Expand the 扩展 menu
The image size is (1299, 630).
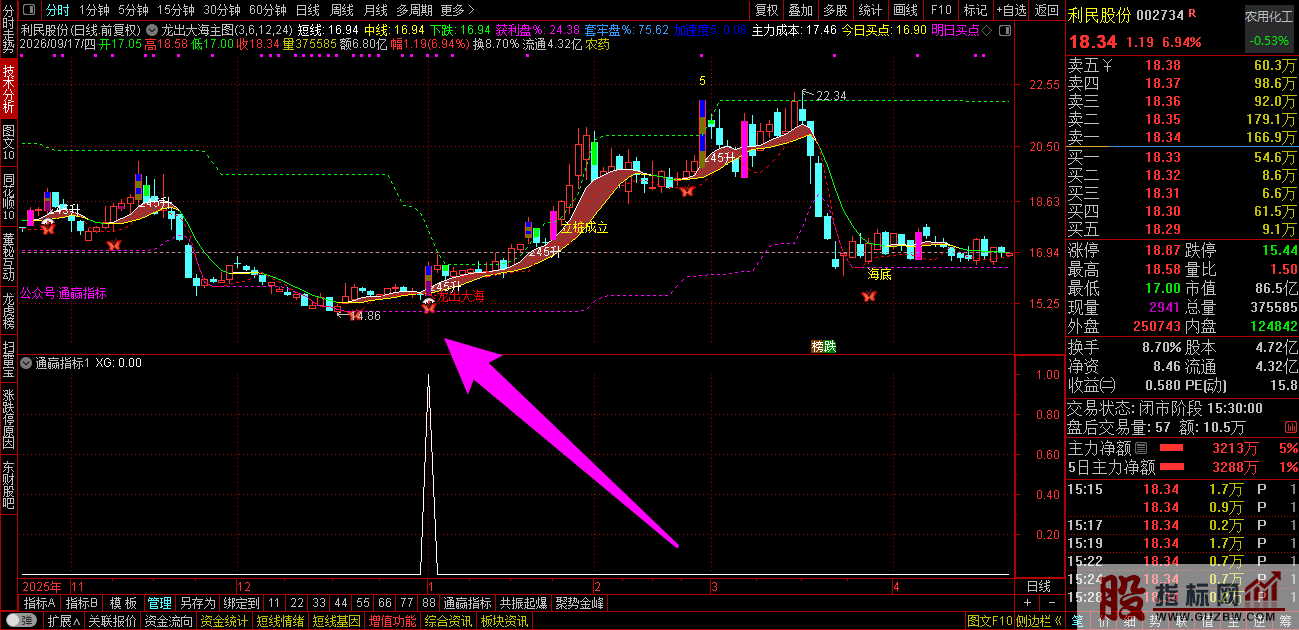point(64,621)
